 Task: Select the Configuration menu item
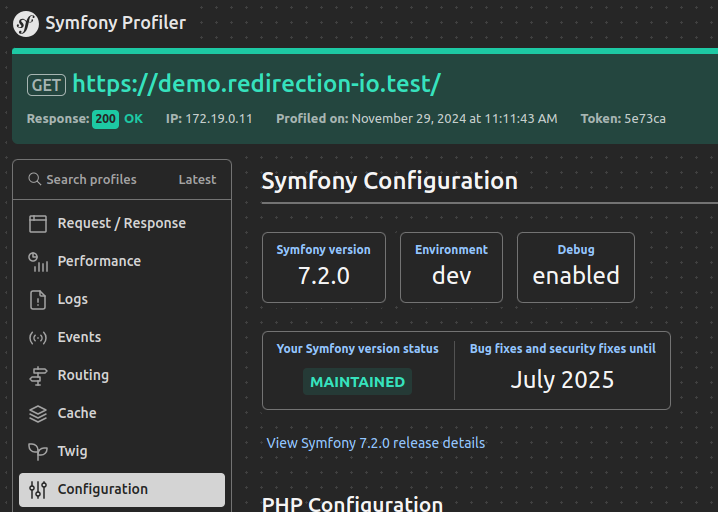pyautogui.click(x=122, y=490)
